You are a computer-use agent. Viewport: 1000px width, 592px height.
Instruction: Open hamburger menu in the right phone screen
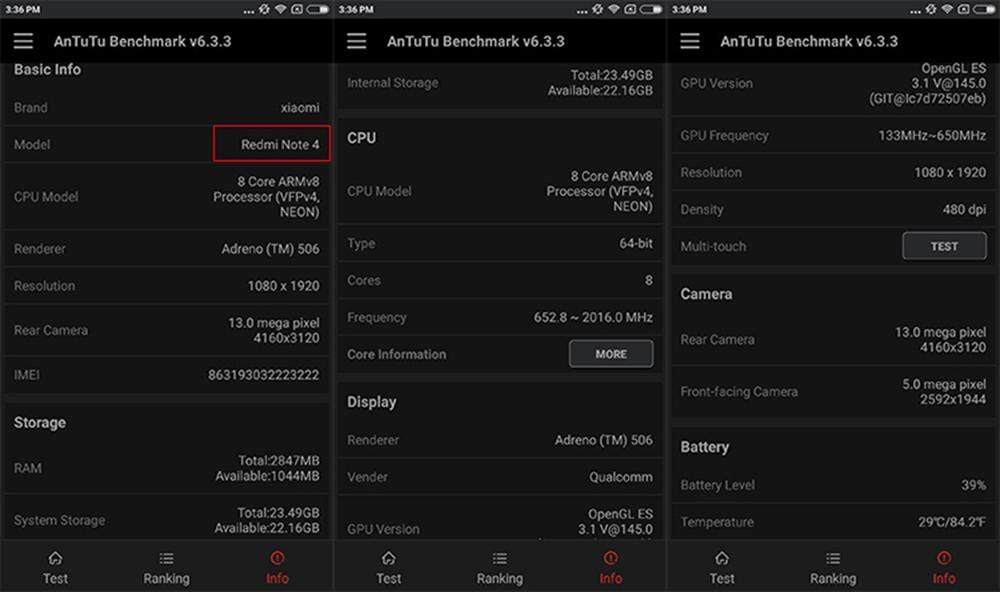point(690,42)
